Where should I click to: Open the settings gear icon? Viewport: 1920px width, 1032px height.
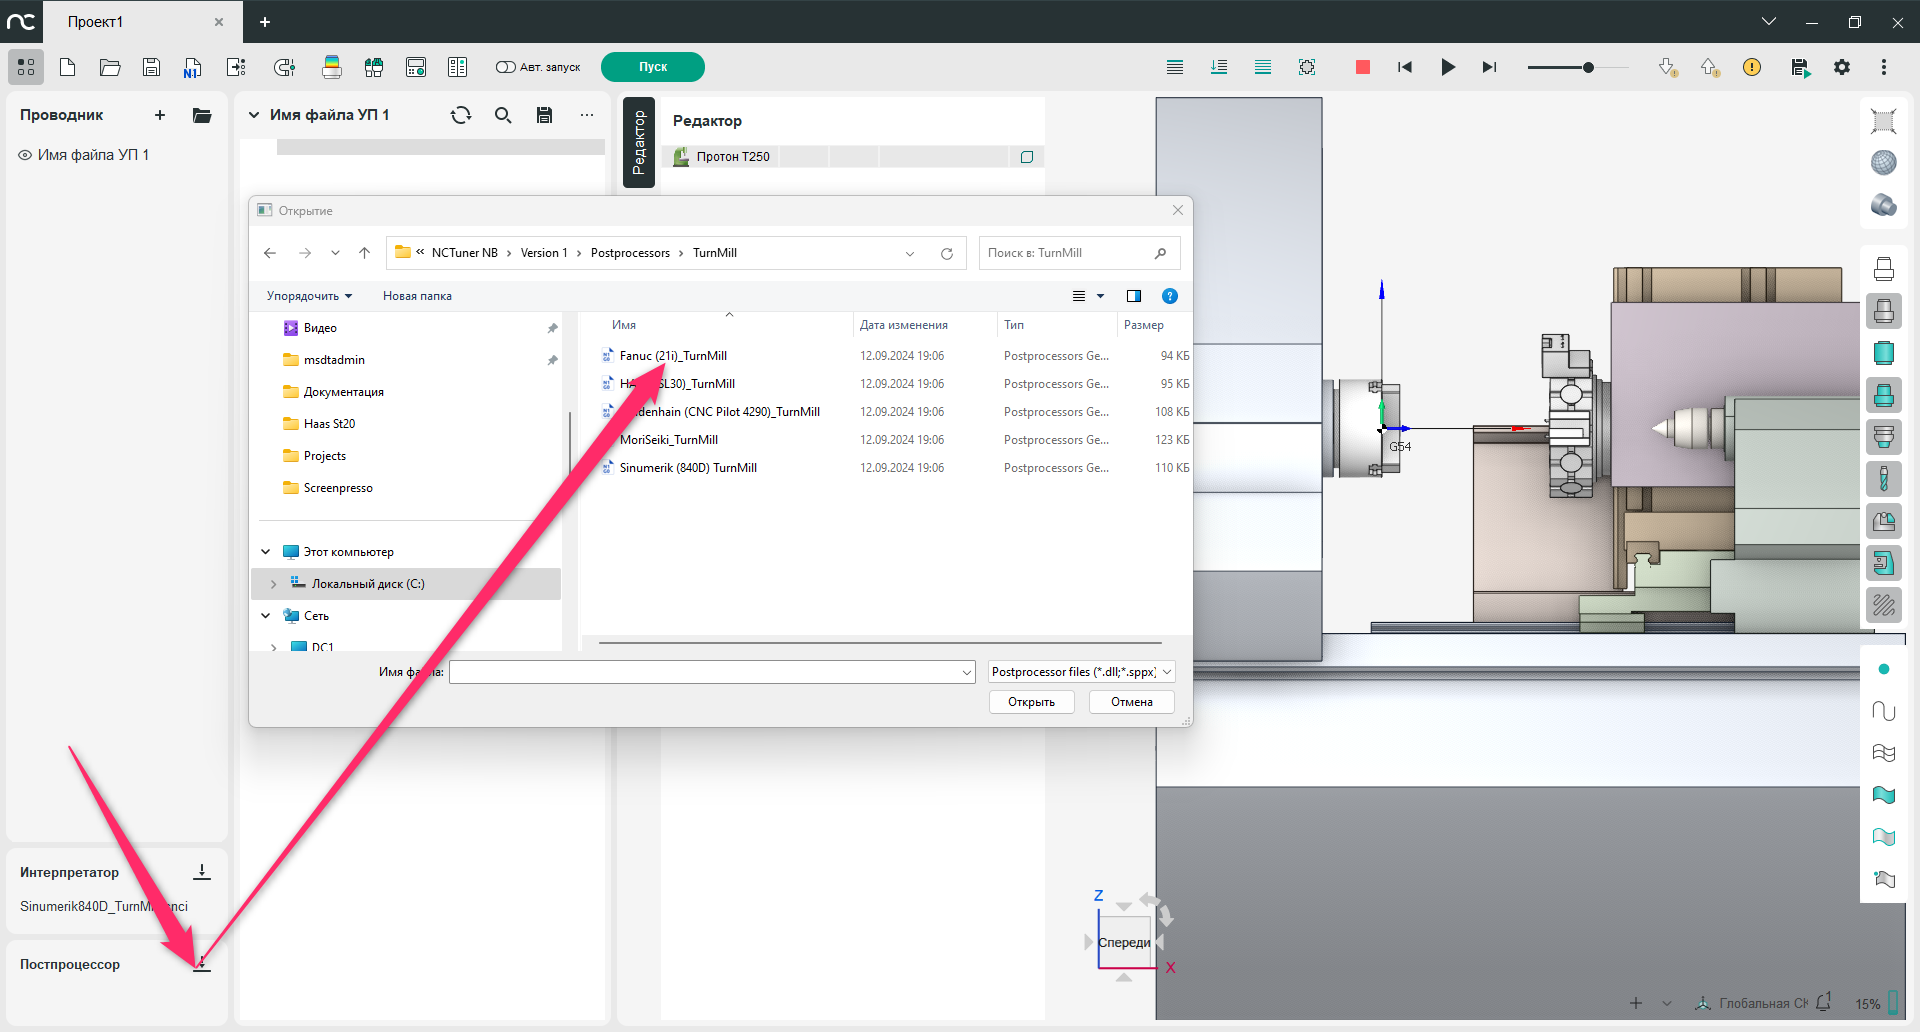tap(1842, 67)
